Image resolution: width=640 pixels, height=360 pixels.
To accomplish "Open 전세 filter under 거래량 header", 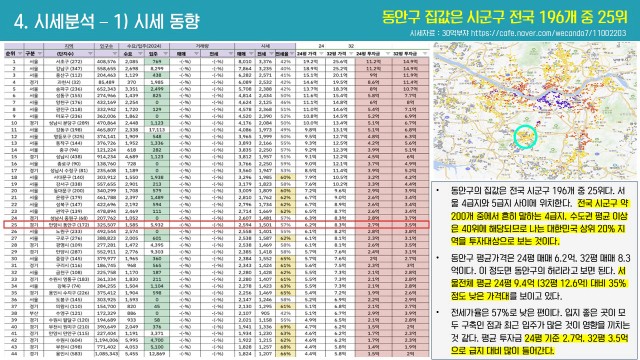I will tap(231, 54).
